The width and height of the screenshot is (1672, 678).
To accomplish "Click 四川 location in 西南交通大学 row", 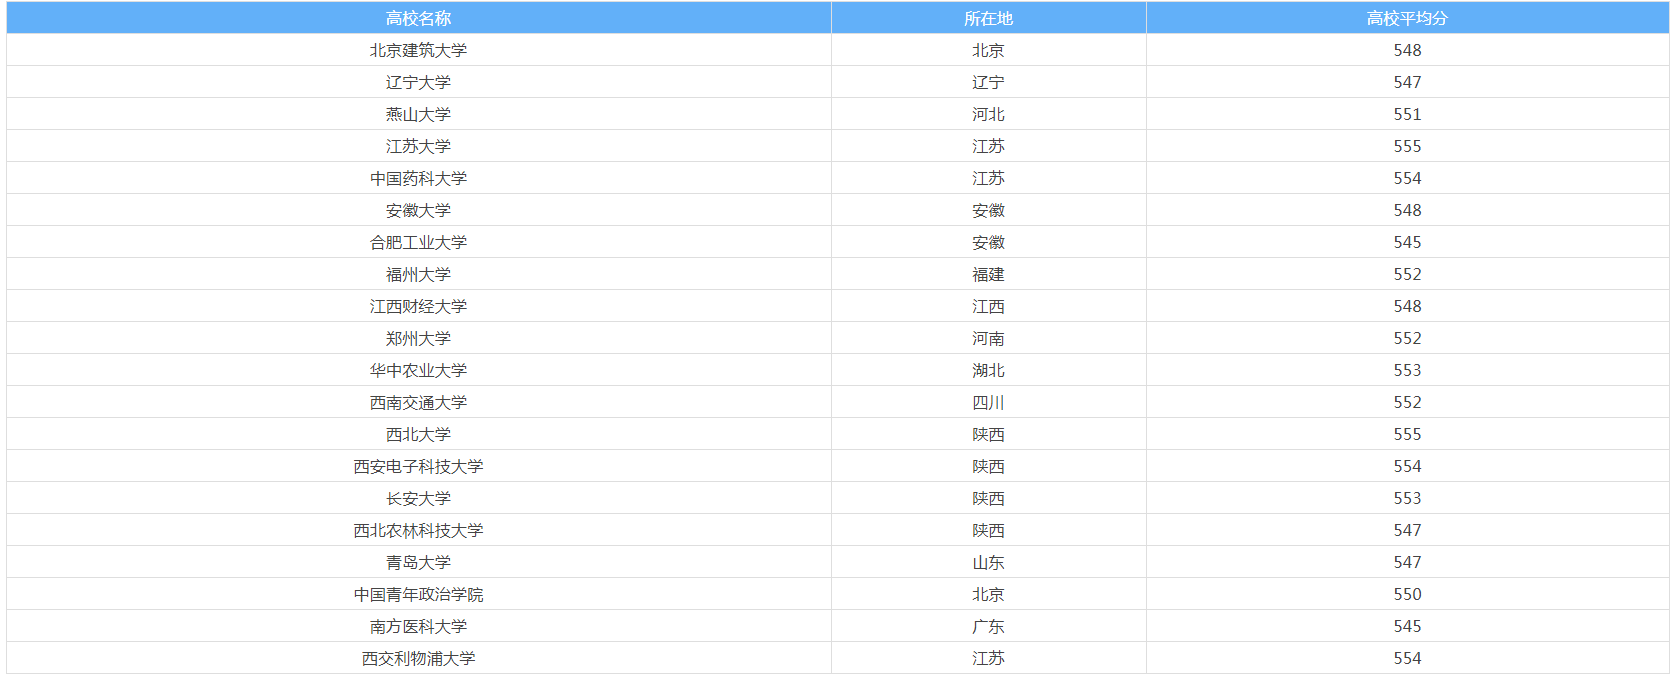I will coord(988,402).
